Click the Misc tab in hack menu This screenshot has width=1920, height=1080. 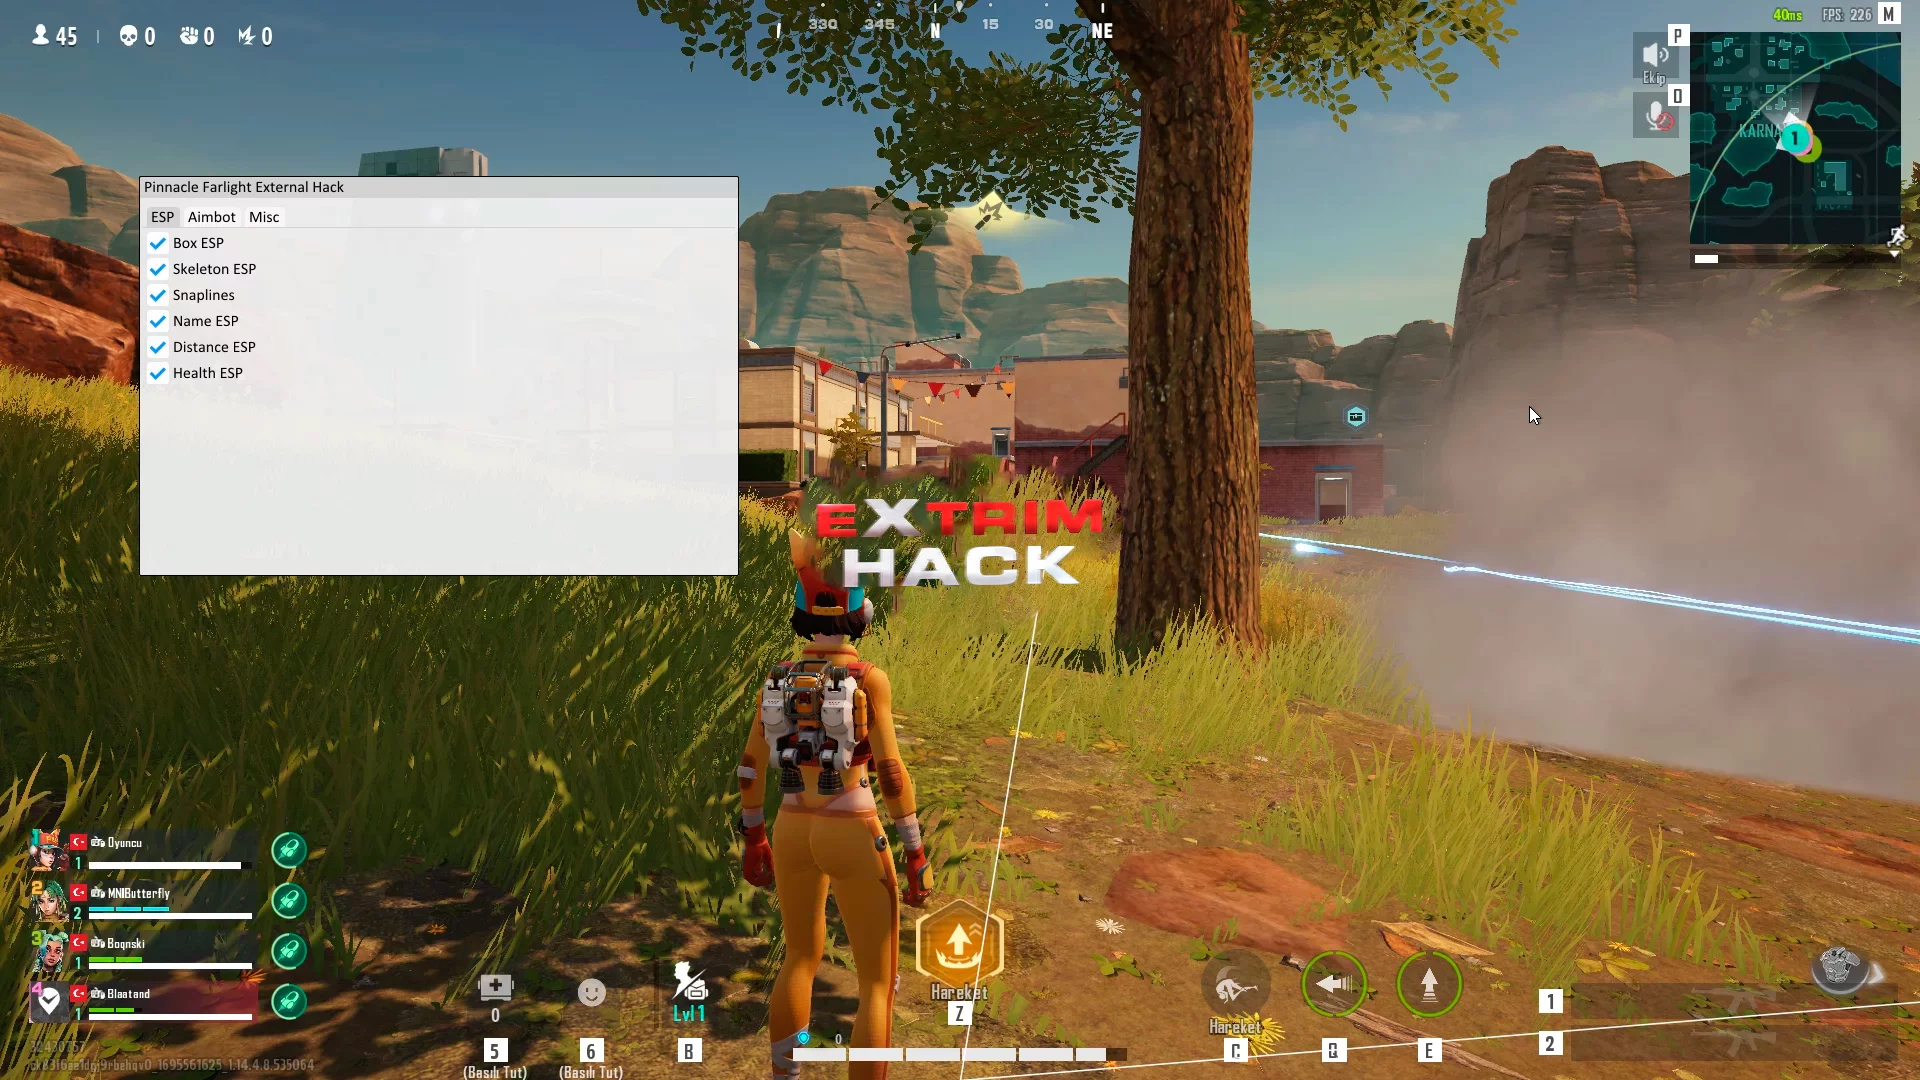264,216
